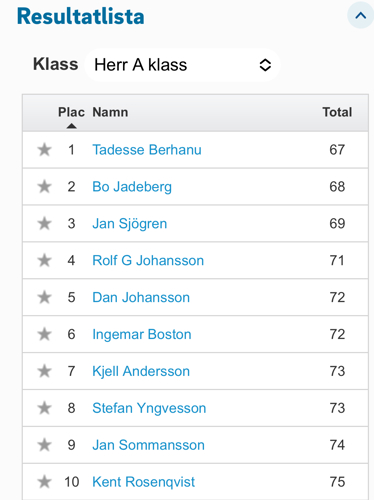Open Bo Jadeberg's player link
The height and width of the screenshot is (500, 374).
tap(132, 187)
